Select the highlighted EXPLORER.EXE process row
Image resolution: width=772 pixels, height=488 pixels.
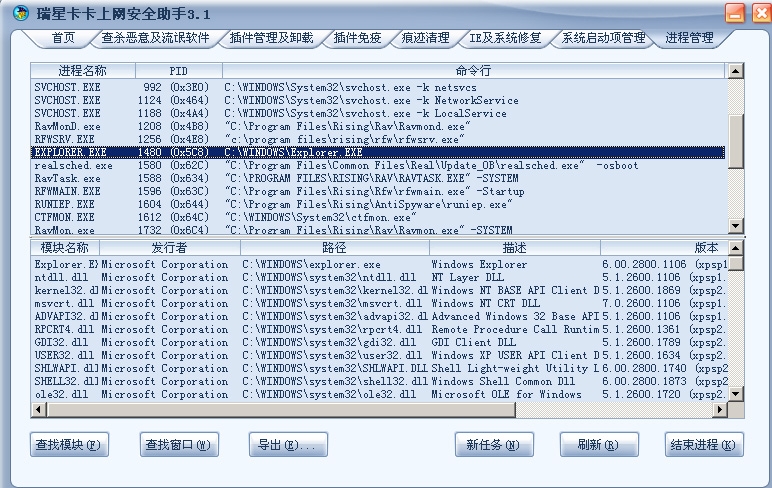coord(378,152)
